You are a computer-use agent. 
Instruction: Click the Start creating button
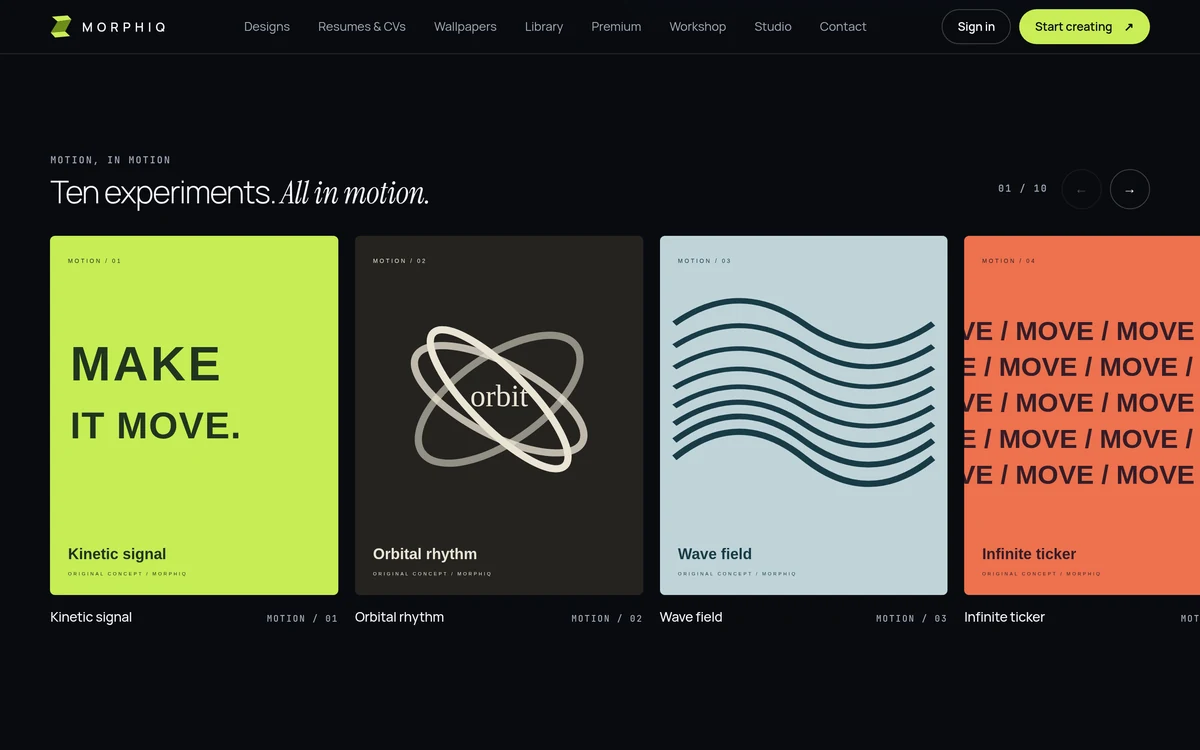coord(1084,27)
